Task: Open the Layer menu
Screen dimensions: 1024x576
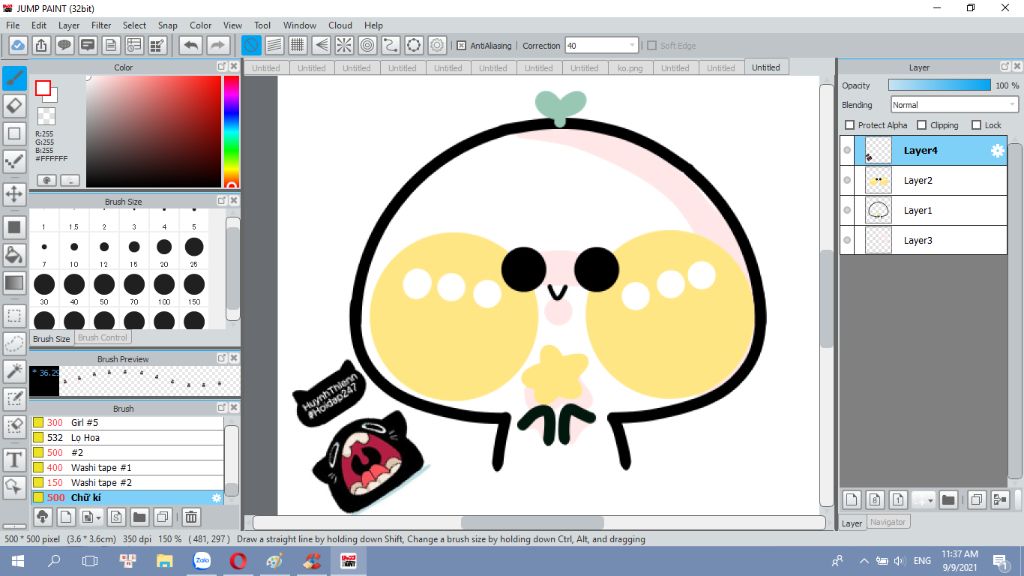Action: pos(69,25)
